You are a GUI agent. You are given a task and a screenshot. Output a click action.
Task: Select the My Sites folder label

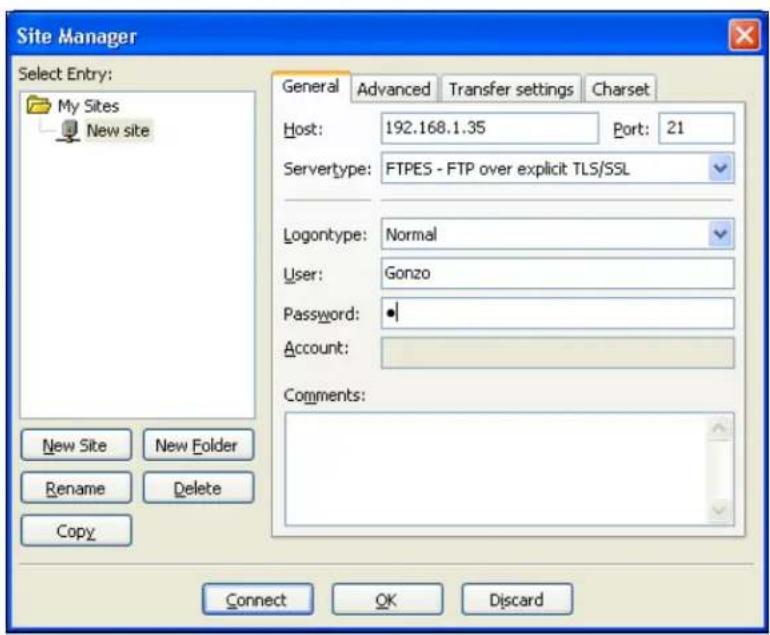click(x=88, y=106)
